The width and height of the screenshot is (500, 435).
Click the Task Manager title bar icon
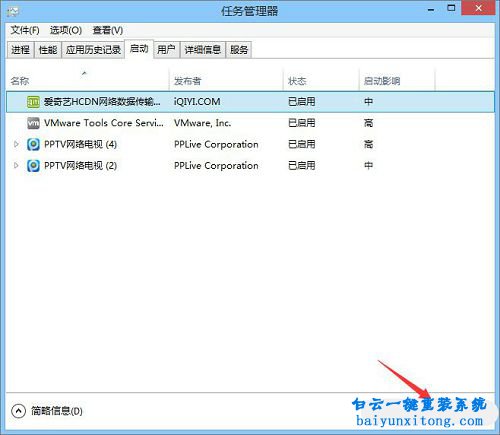13,11
